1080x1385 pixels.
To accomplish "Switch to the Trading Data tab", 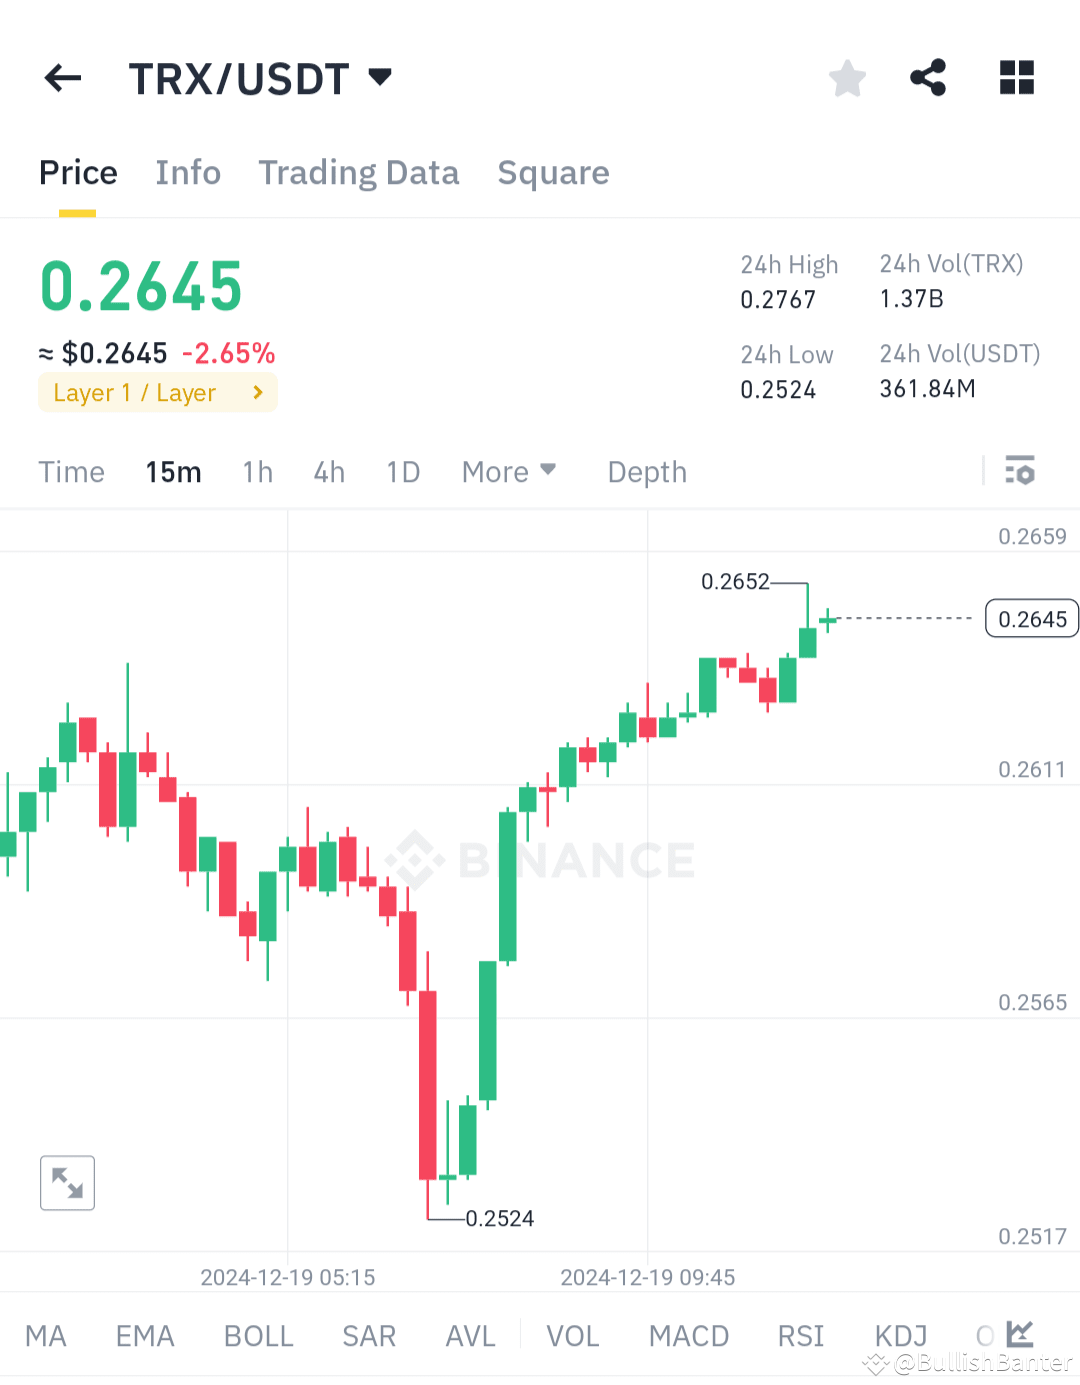I will click(x=358, y=172).
